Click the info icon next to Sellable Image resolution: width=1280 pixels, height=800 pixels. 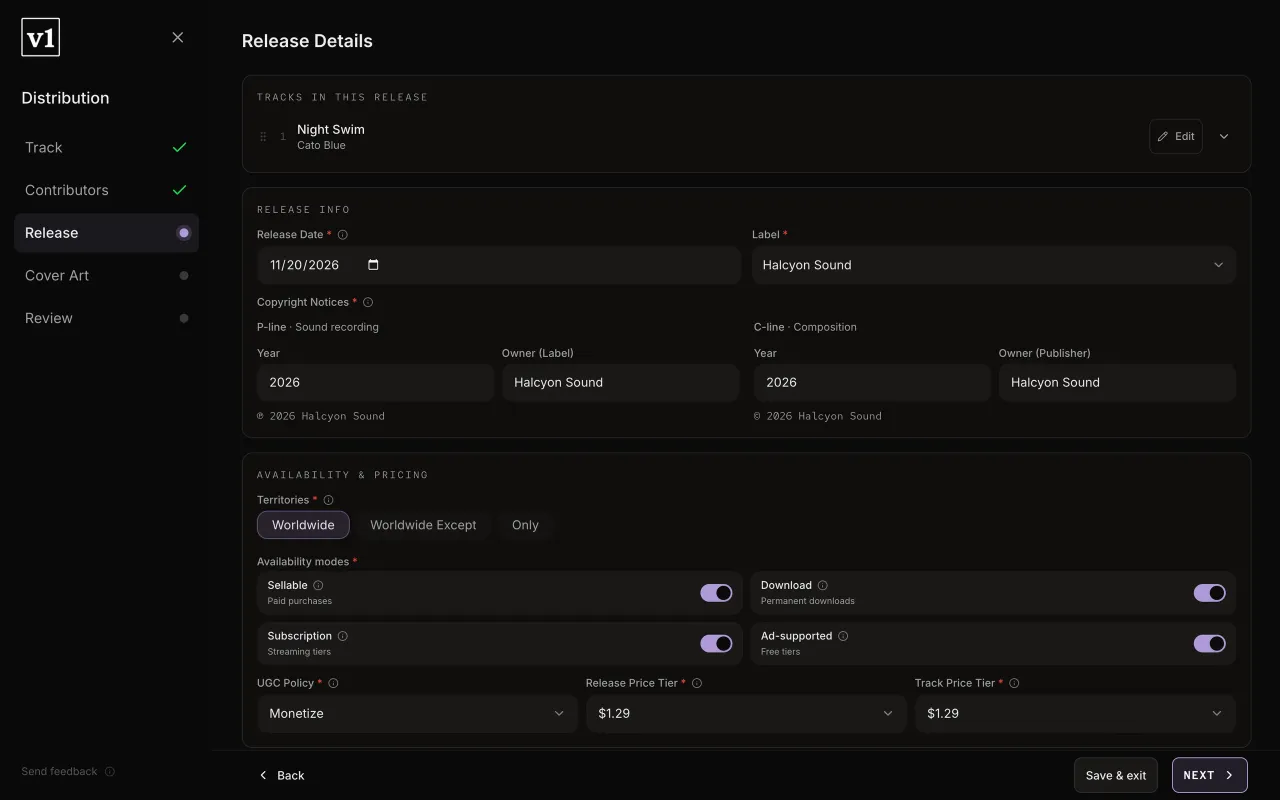click(319, 585)
